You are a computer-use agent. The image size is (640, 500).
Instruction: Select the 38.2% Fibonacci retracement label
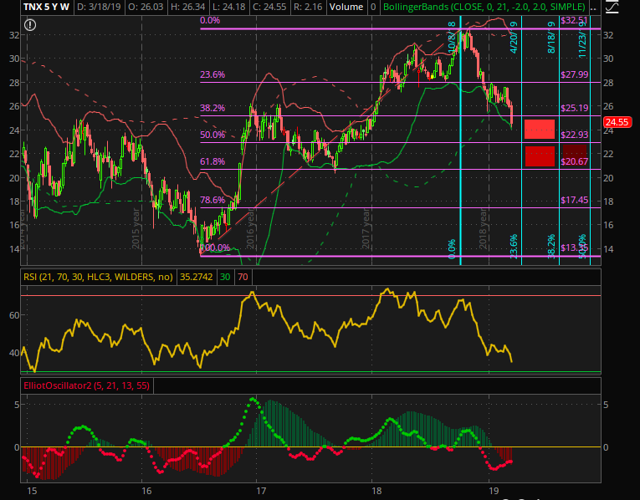click(x=212, y=108)
